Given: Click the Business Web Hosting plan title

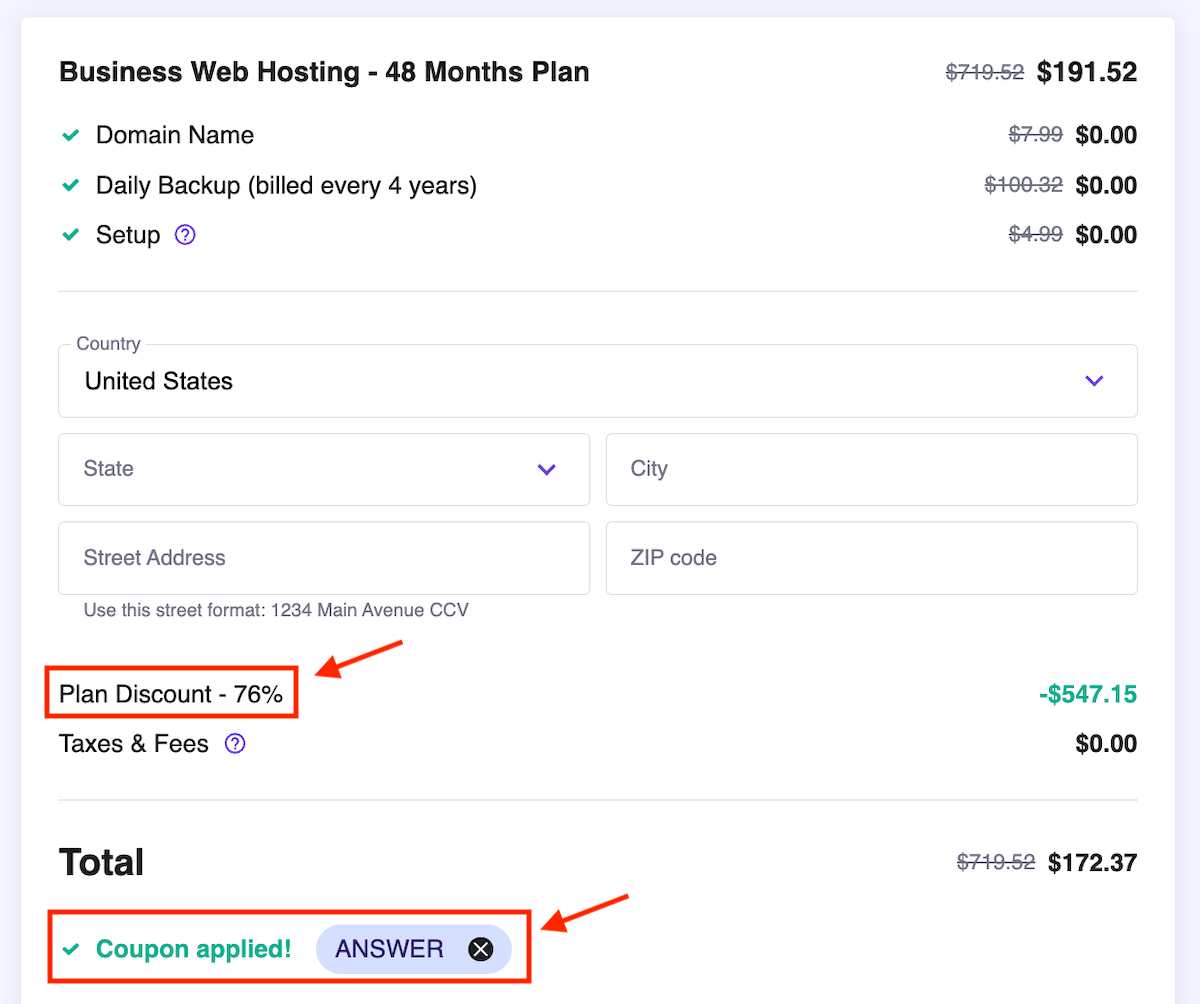Looking at the screenshot, I should (324, 72).
